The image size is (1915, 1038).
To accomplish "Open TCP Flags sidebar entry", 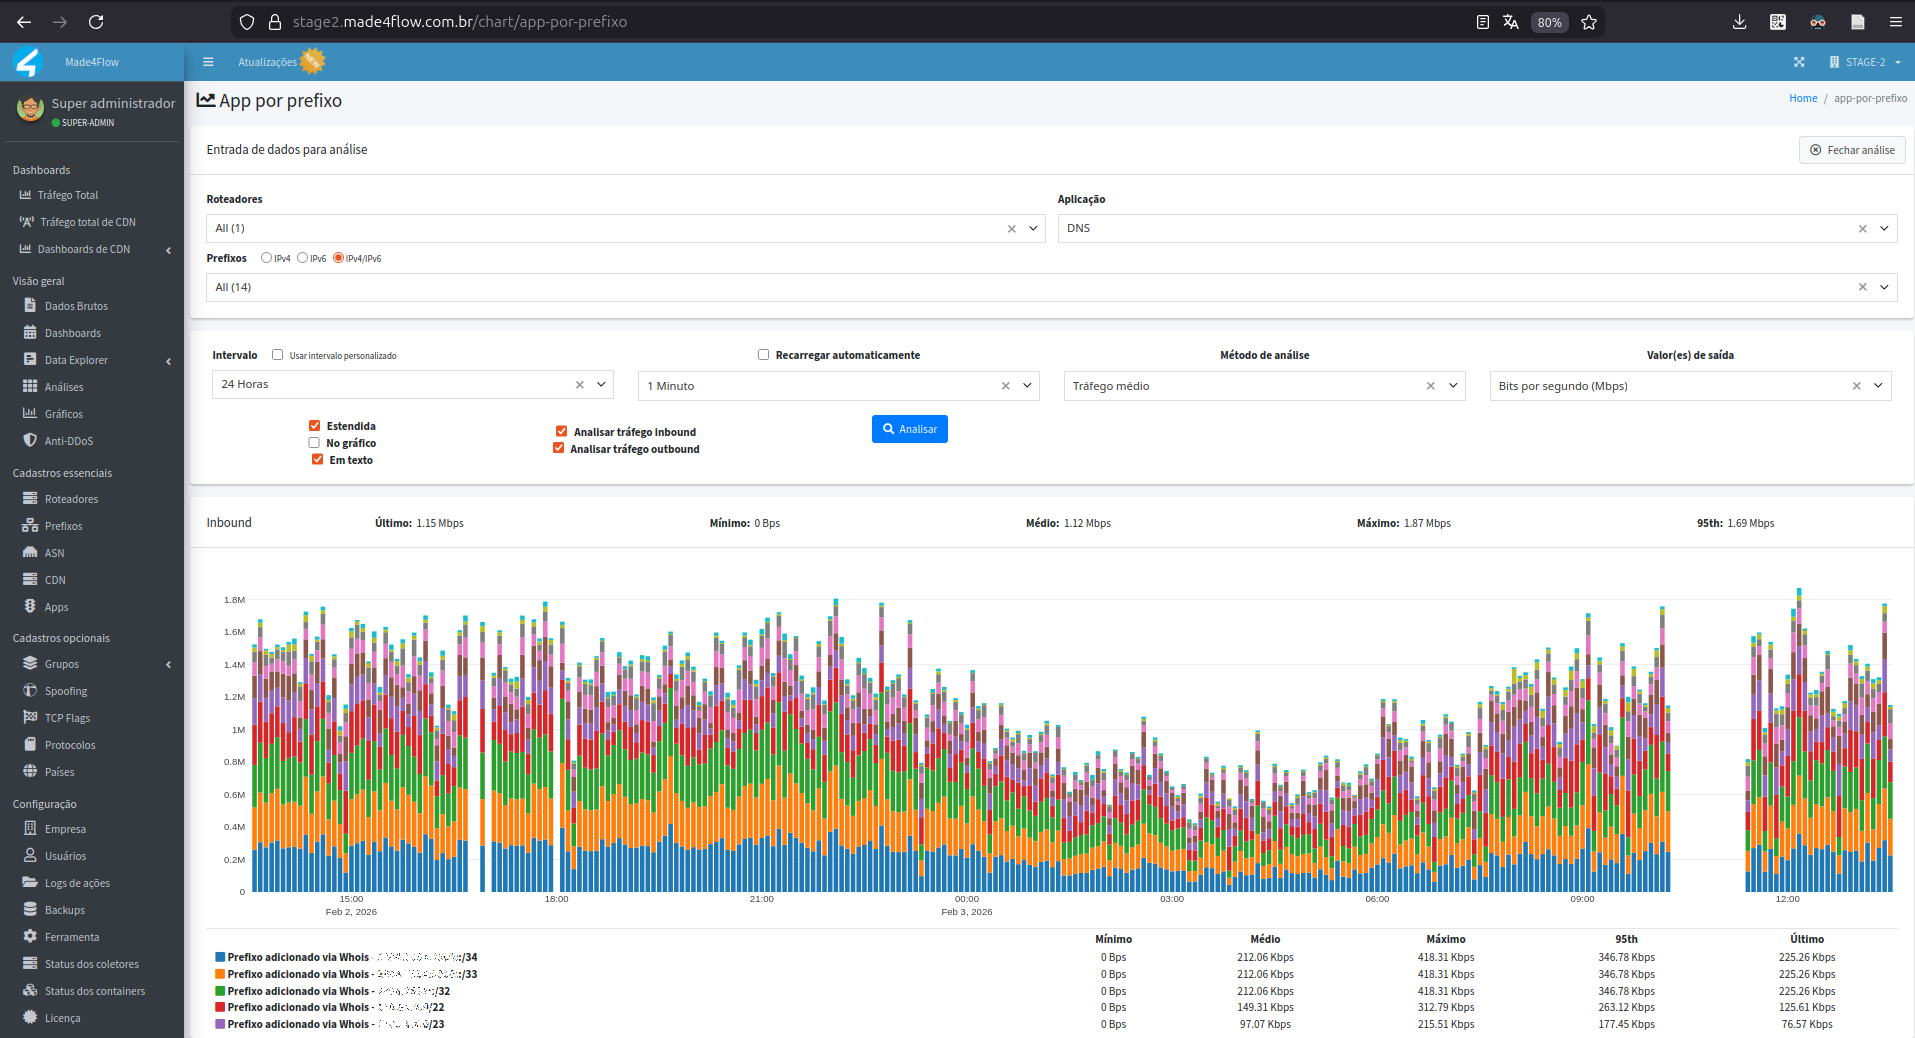I will [x=67, y=718].
